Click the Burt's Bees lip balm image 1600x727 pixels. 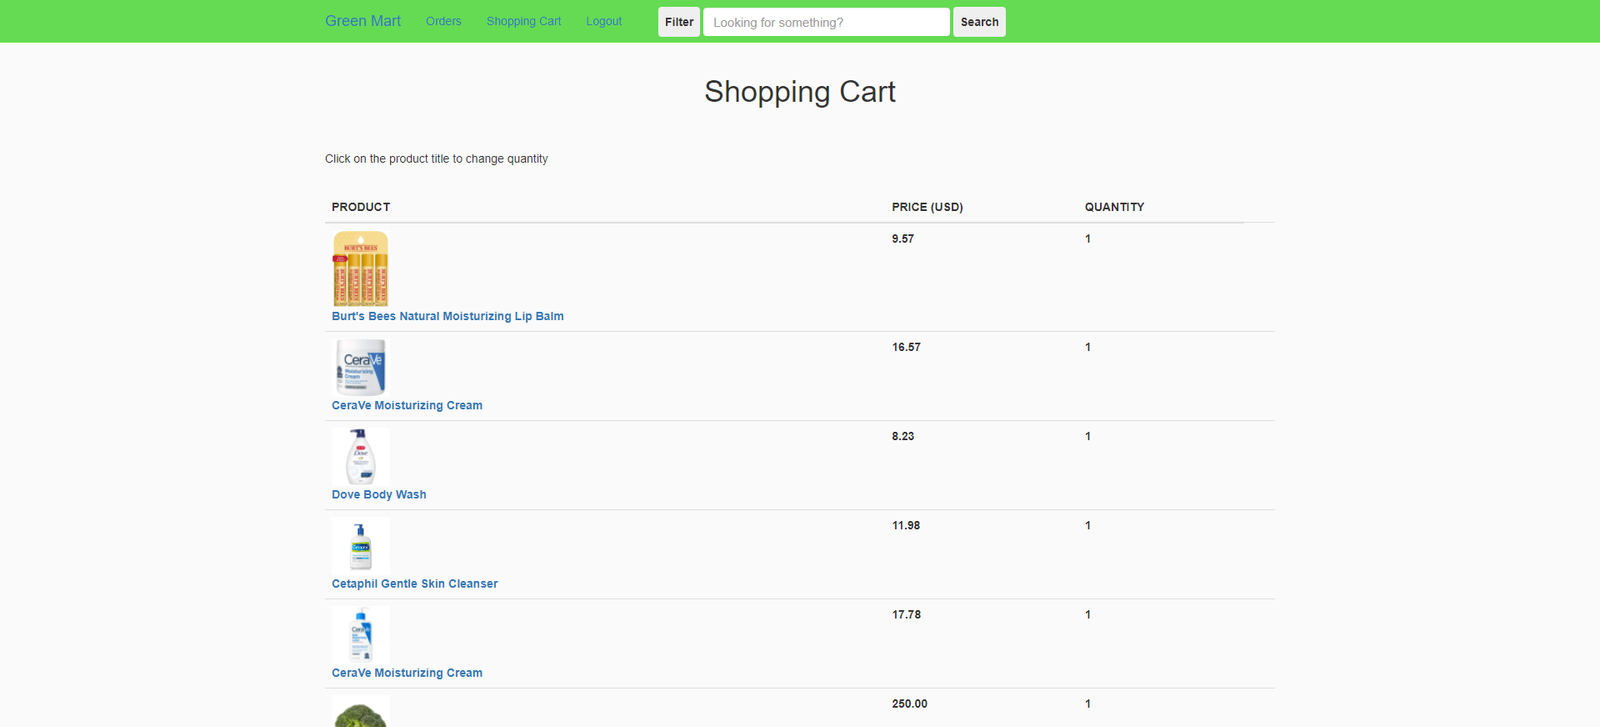360,269
